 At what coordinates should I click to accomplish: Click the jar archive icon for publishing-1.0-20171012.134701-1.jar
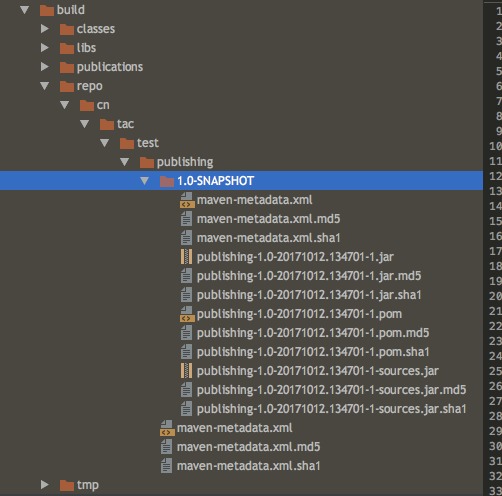pos(186,257)
